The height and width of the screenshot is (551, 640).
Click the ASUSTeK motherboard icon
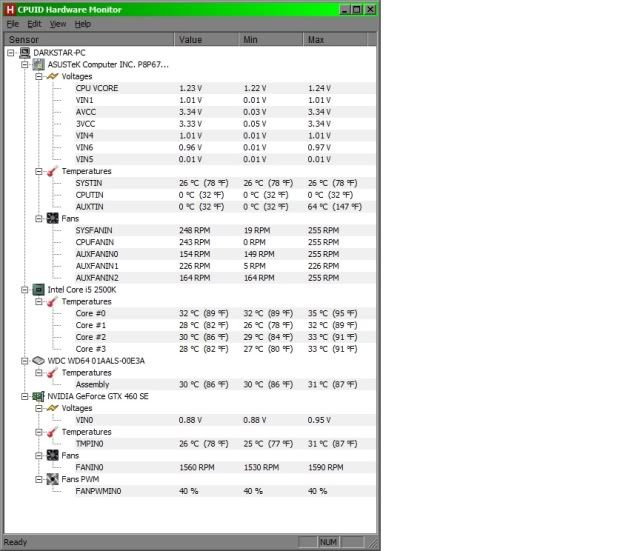pyautogui.click(x=38, y=64)
